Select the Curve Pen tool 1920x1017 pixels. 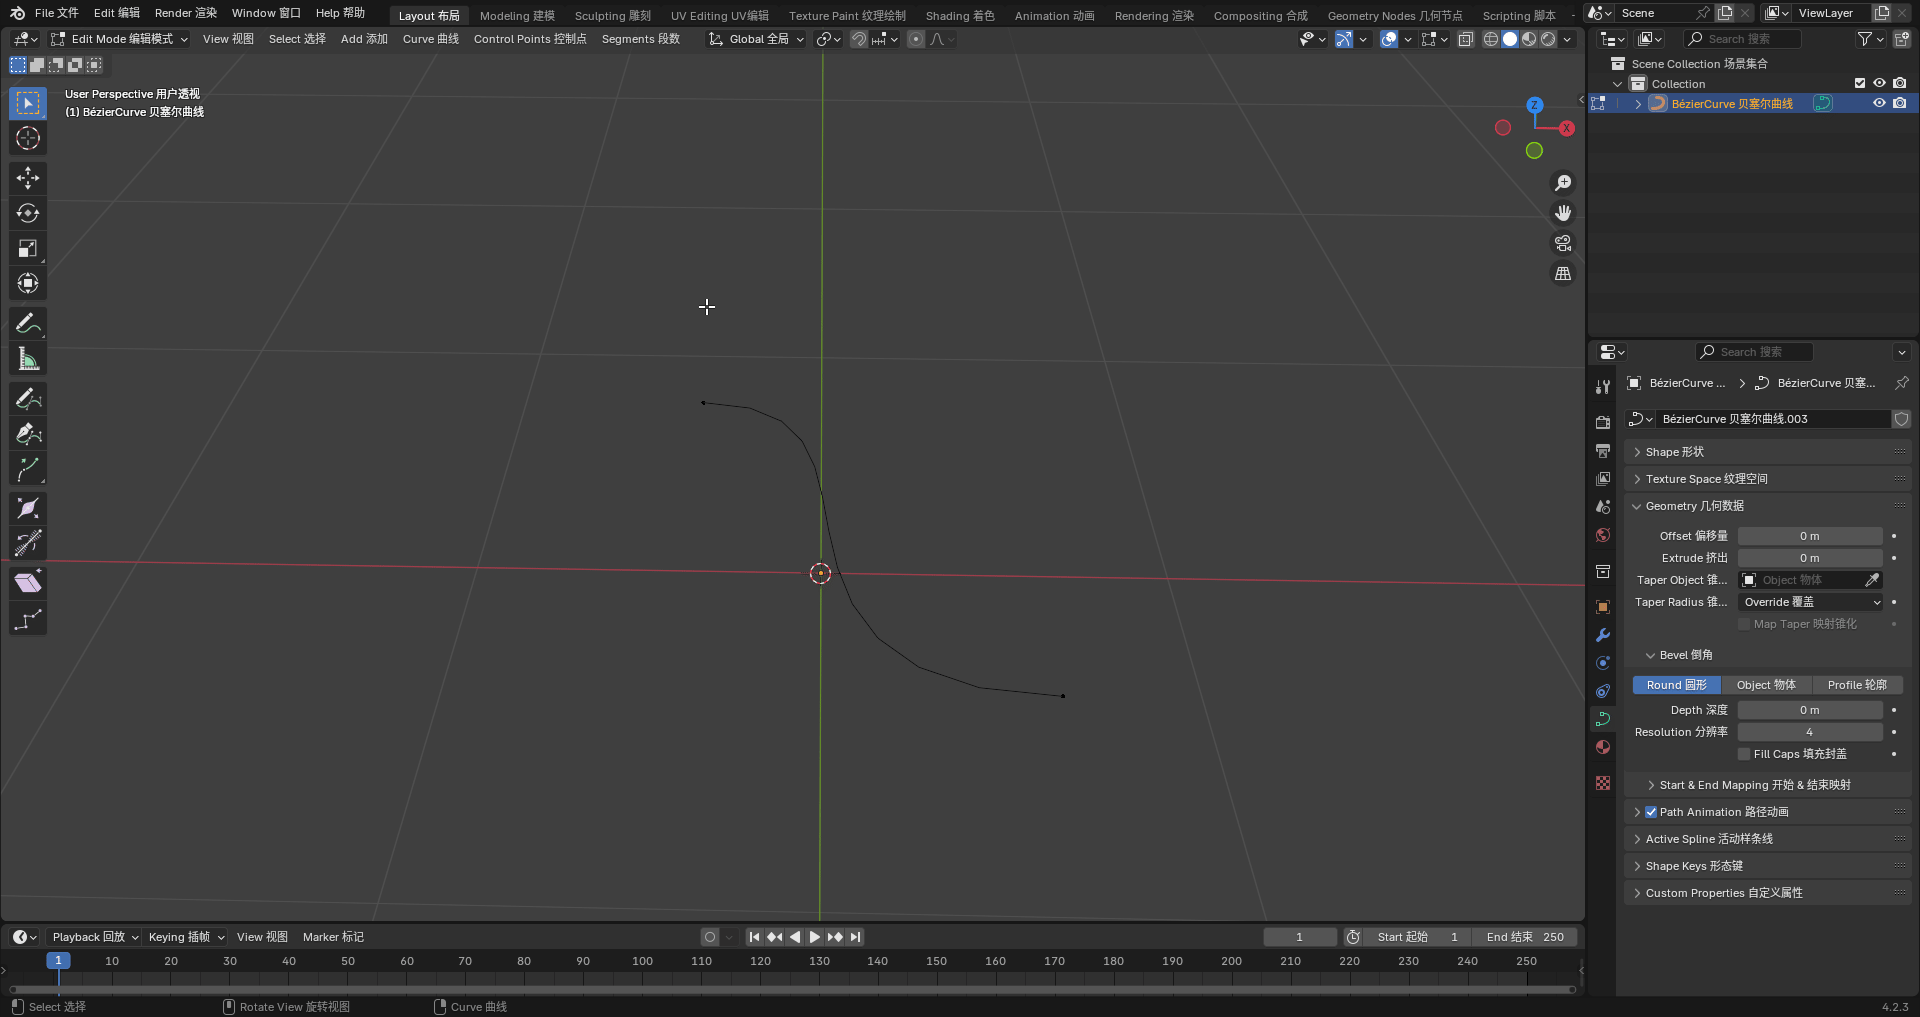(x=28, y=433)
